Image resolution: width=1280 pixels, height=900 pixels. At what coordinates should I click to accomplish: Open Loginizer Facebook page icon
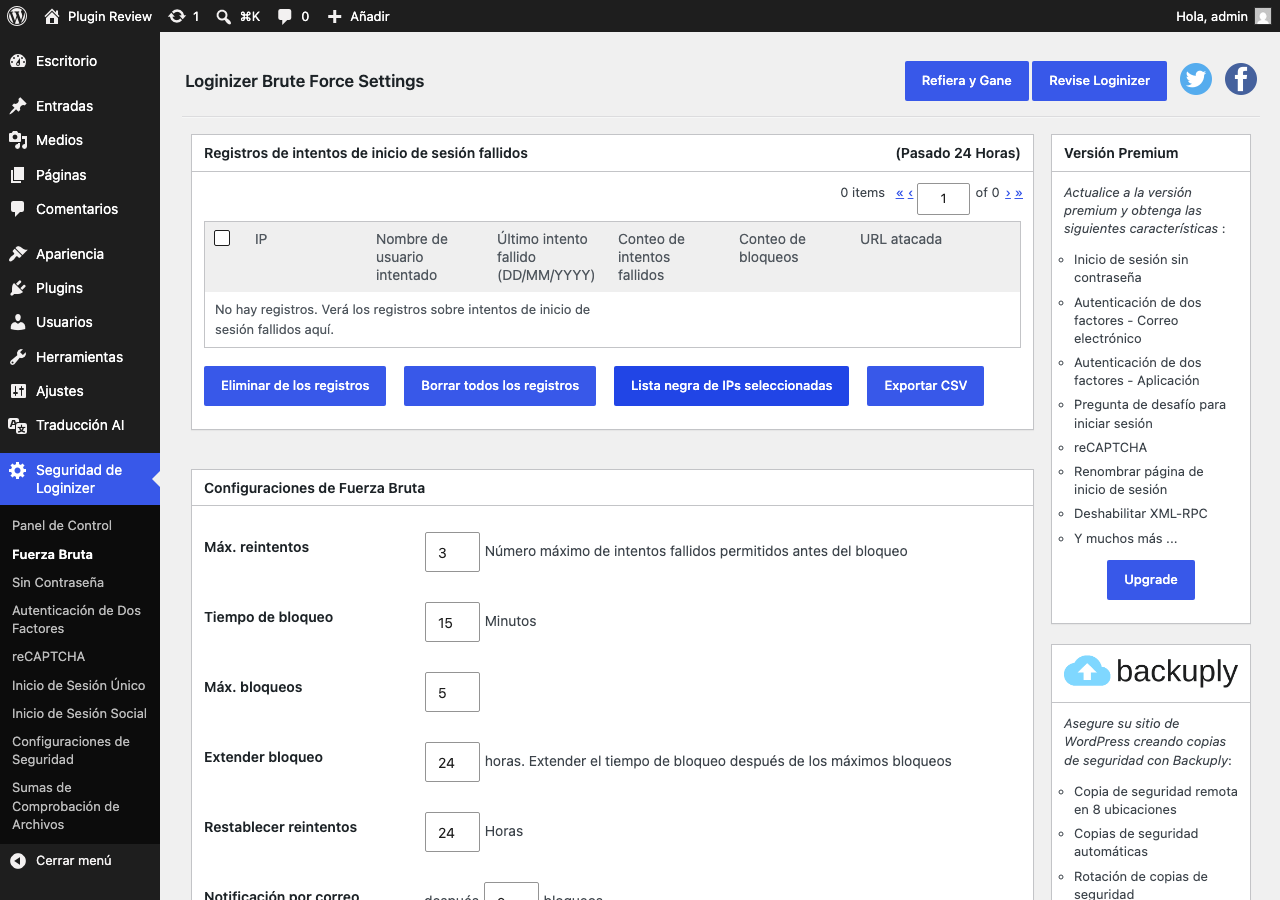(x=1241, y=79)
